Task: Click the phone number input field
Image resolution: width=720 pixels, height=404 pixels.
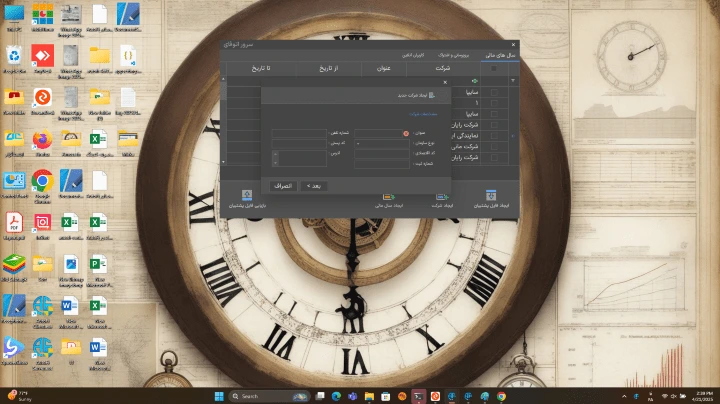Action: coord(299,133)
